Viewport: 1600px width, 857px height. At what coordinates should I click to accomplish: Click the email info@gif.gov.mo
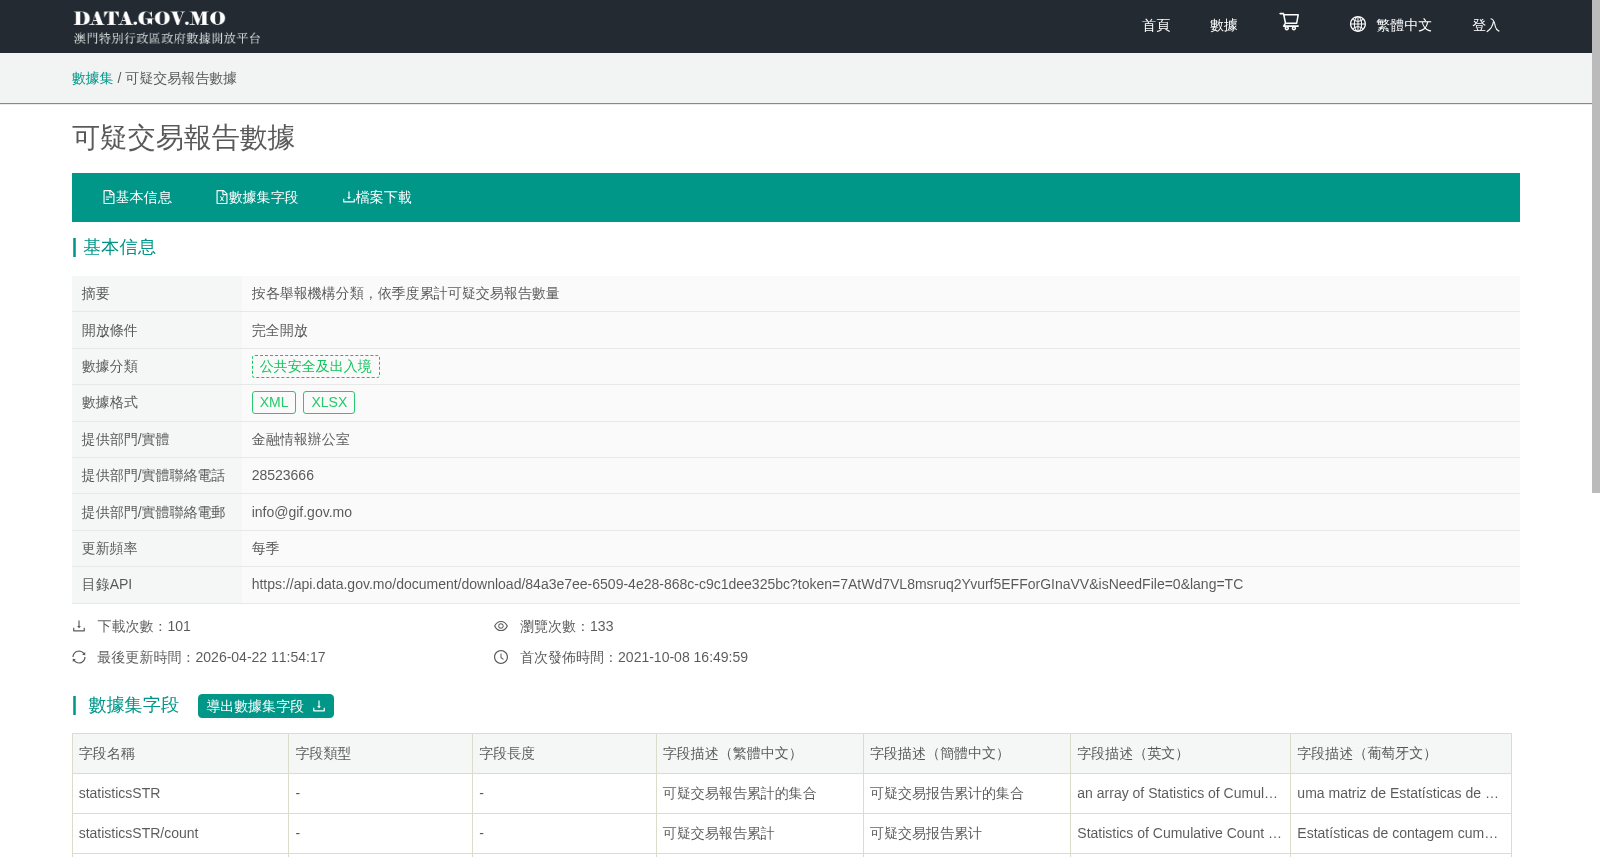(302, 512)
